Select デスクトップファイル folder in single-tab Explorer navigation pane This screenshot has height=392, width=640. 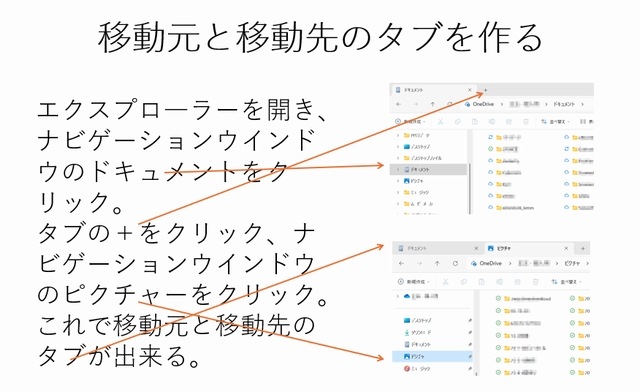tap(422, 158)
